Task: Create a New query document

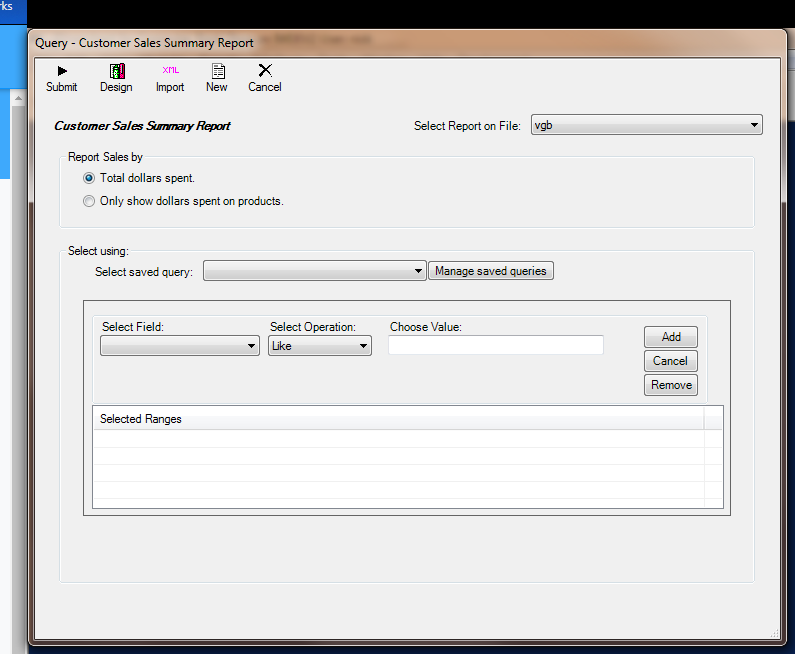Action: coord(217,78)
